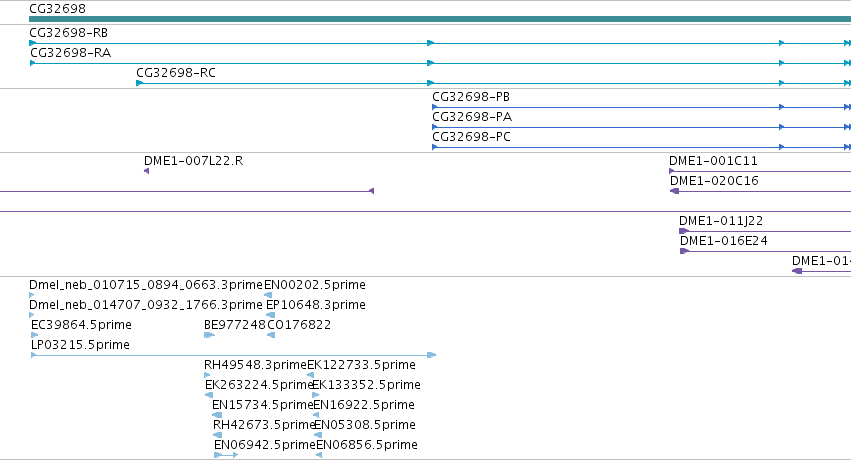Click the CG32698-RB transcript start arrow
Viewport: 851px width, 460px height.
33,43
